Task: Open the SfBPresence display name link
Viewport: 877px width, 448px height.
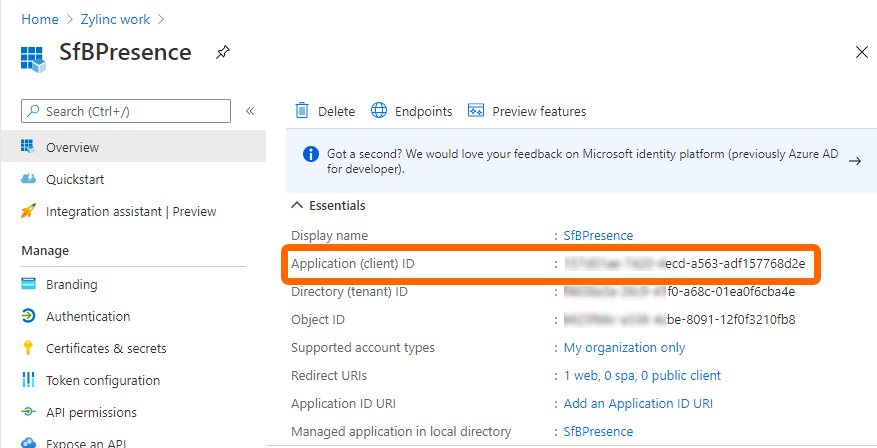Action: click(598, 235)
